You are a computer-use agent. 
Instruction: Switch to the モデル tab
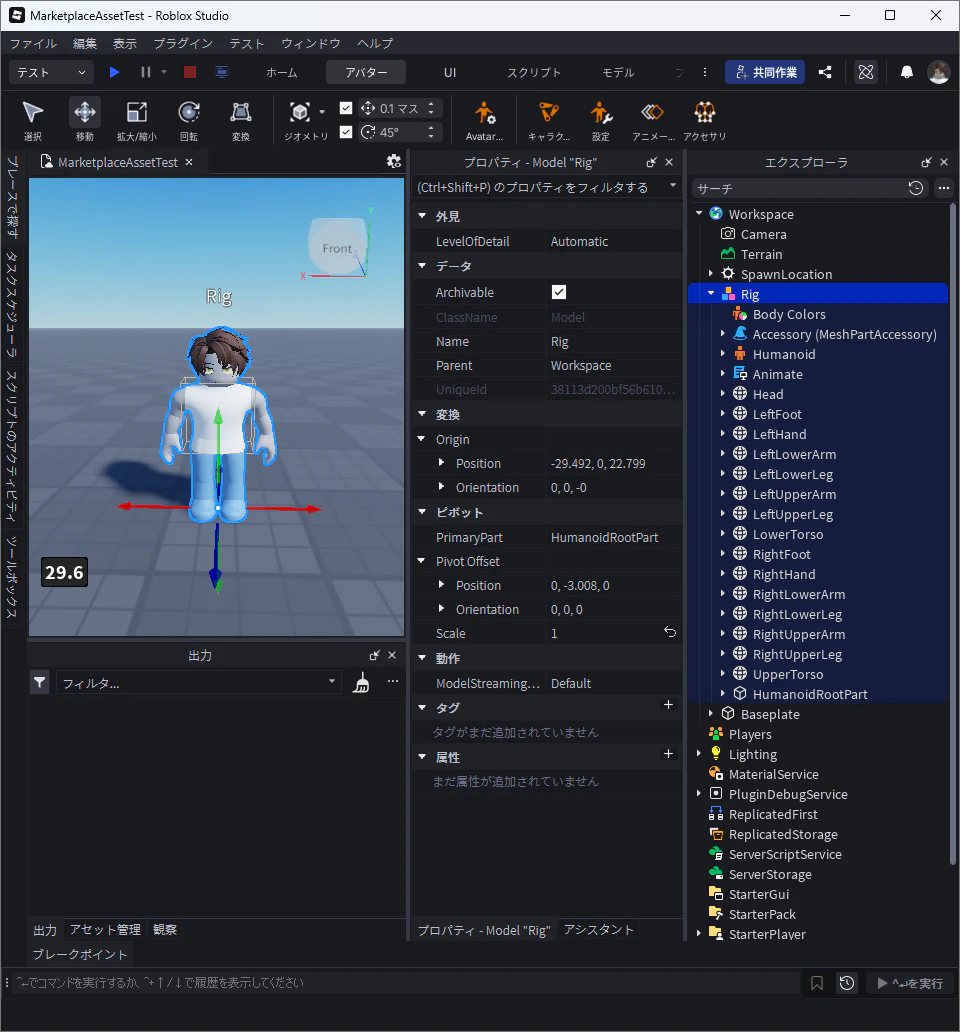tap(618, 72)
